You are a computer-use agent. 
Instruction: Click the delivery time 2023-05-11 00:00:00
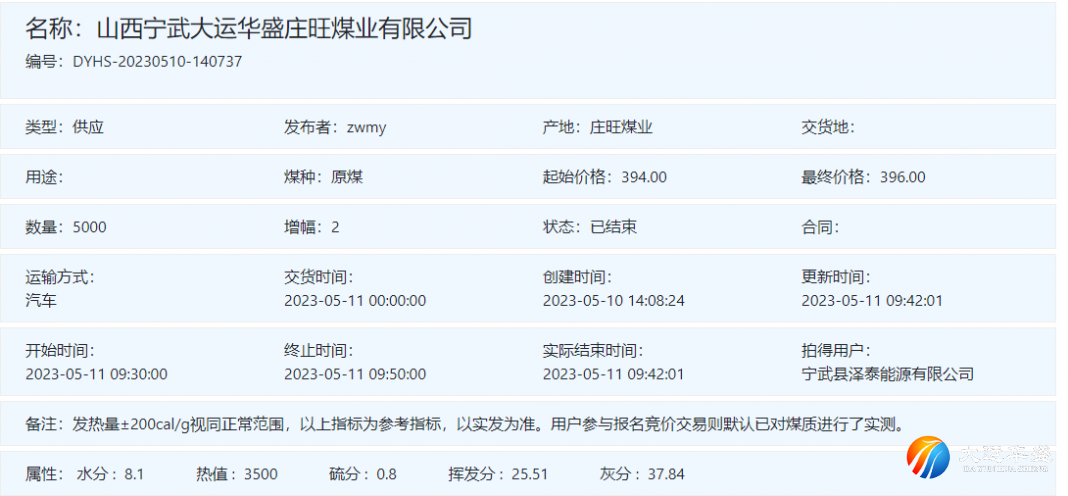click(355, 300)
